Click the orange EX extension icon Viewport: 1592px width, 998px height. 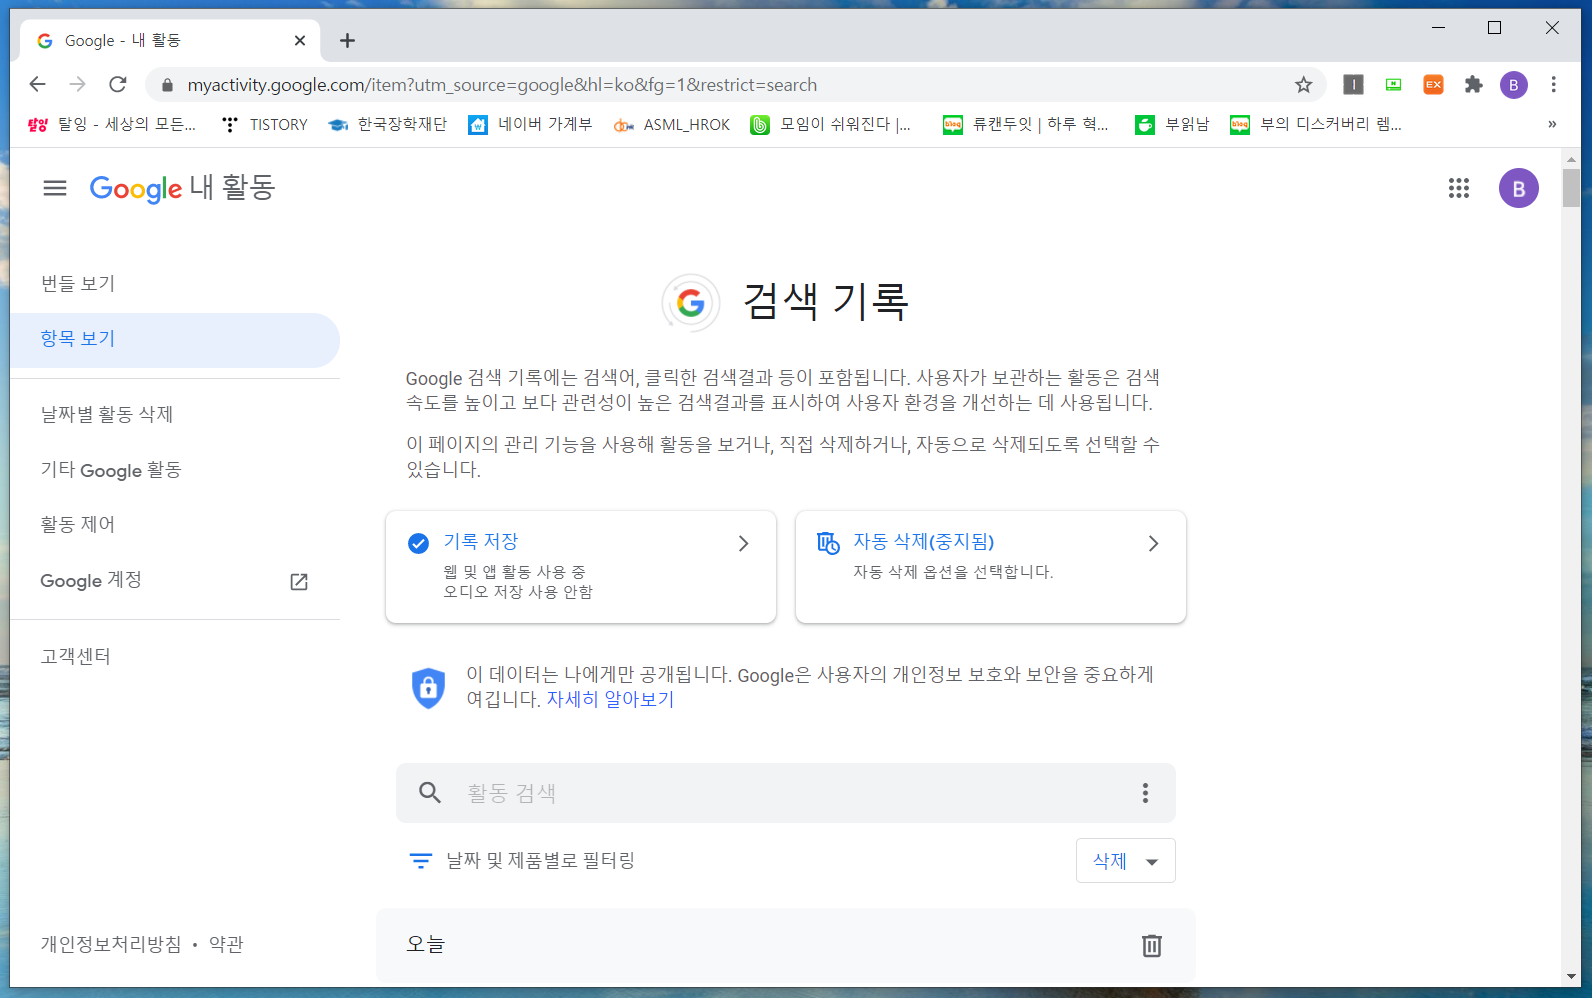pyautogui.click(x=1433, y=85)
